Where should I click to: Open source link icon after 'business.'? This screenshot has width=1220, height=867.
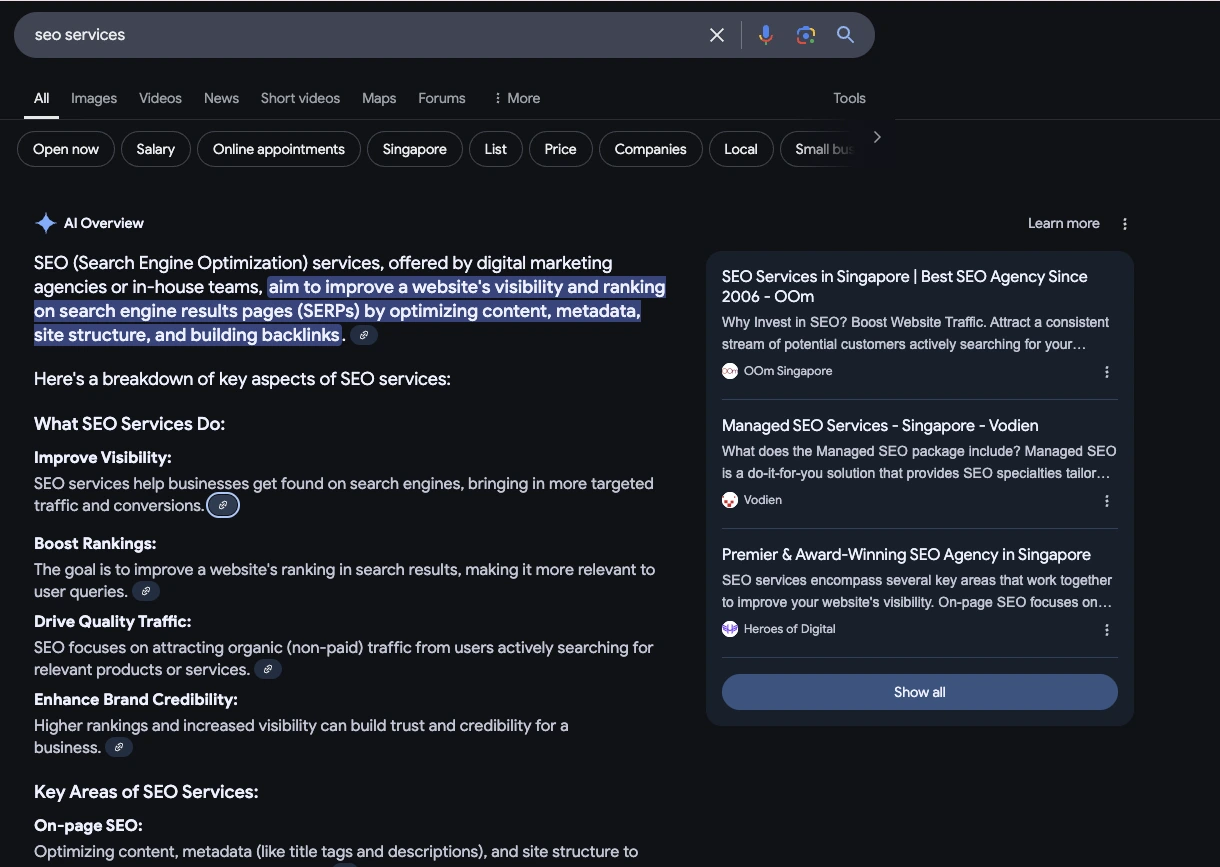pyautogui.click(x=119, y=747)
